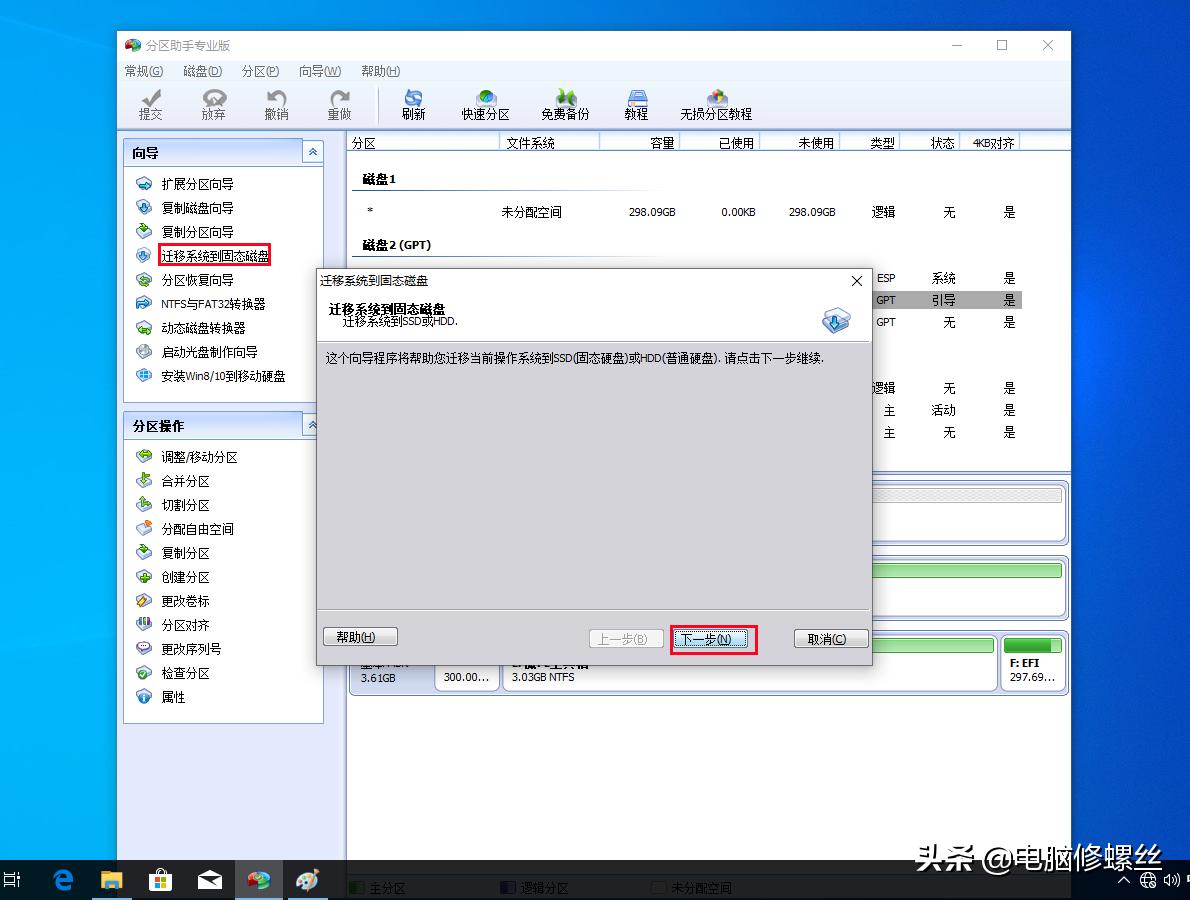Click the 重做 (Redo) toolbar icon
1190x900 pixels.
pos(338,103)
